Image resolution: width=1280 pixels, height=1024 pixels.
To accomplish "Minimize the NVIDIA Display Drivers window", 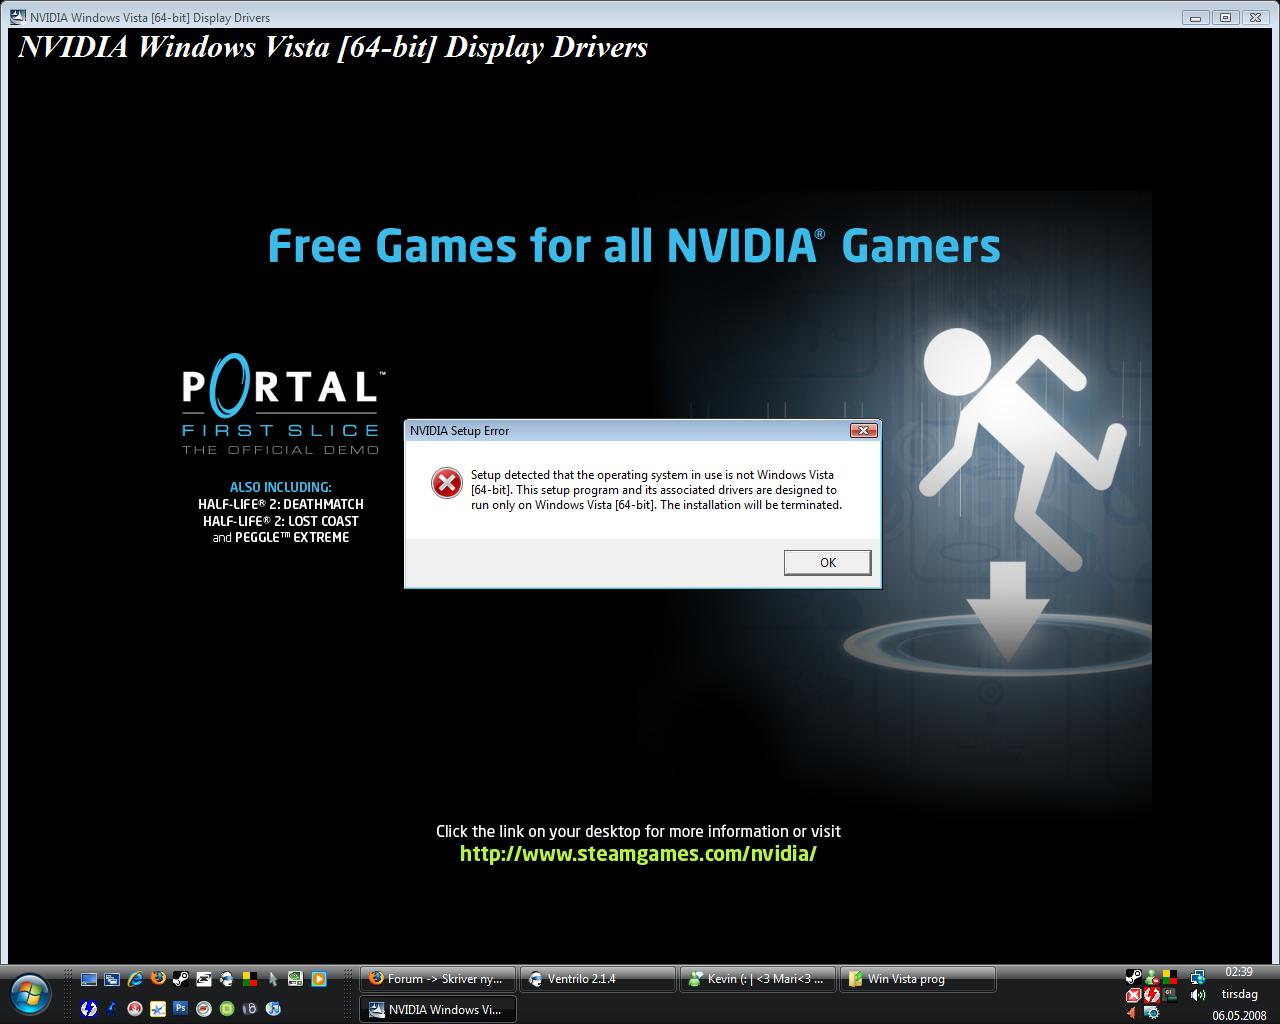I will tap(1195, 18).
